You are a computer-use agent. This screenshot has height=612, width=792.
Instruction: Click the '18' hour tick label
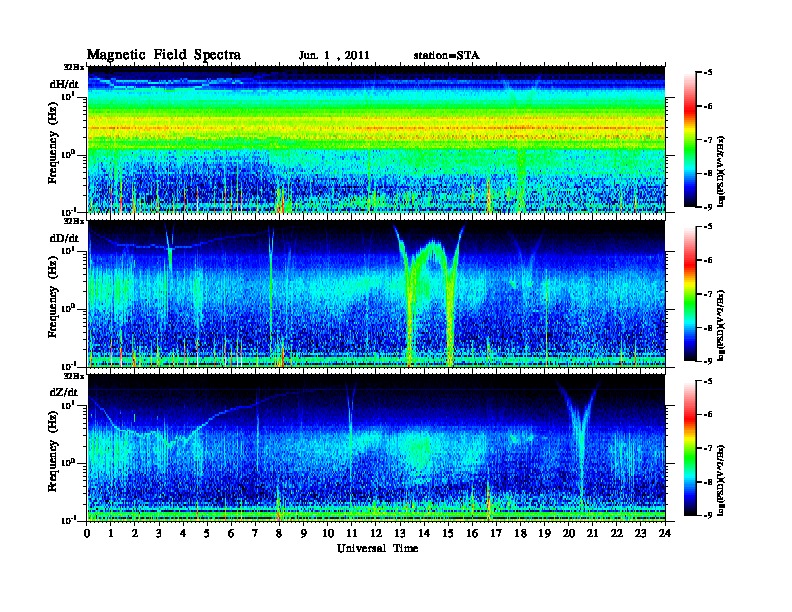coord(520,533)
